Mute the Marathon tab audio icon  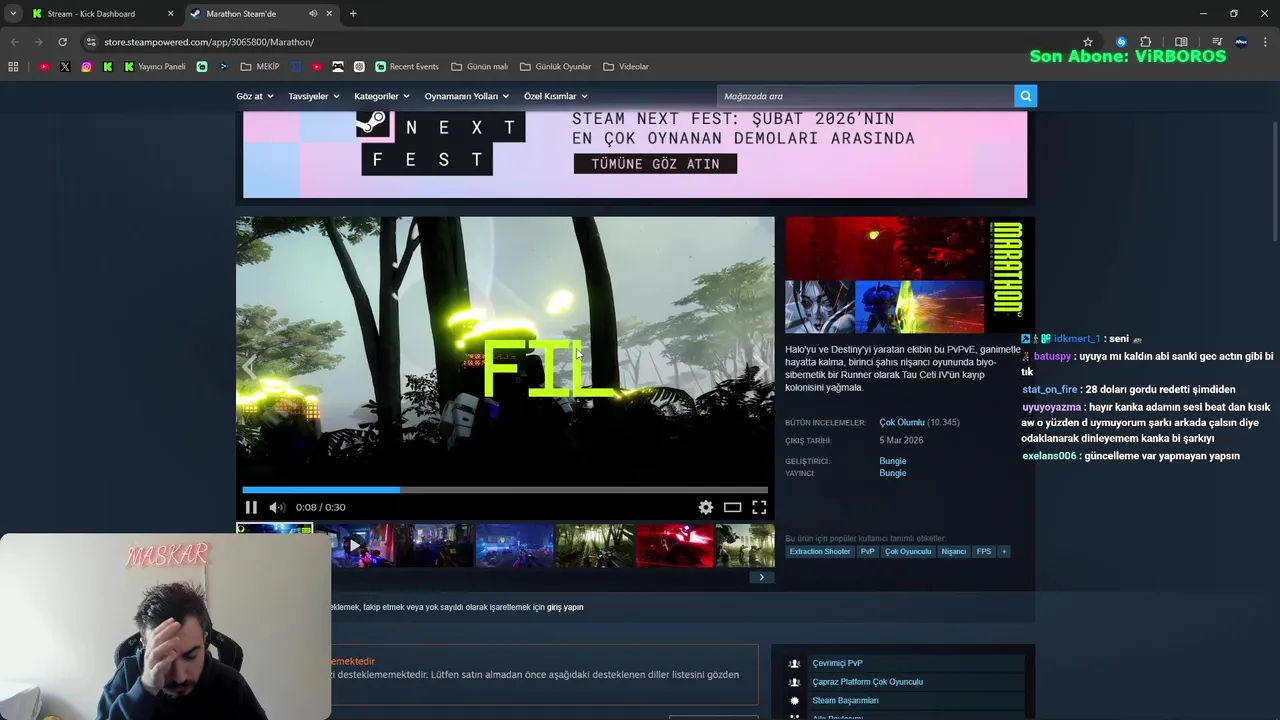click(x=313, y=14)
